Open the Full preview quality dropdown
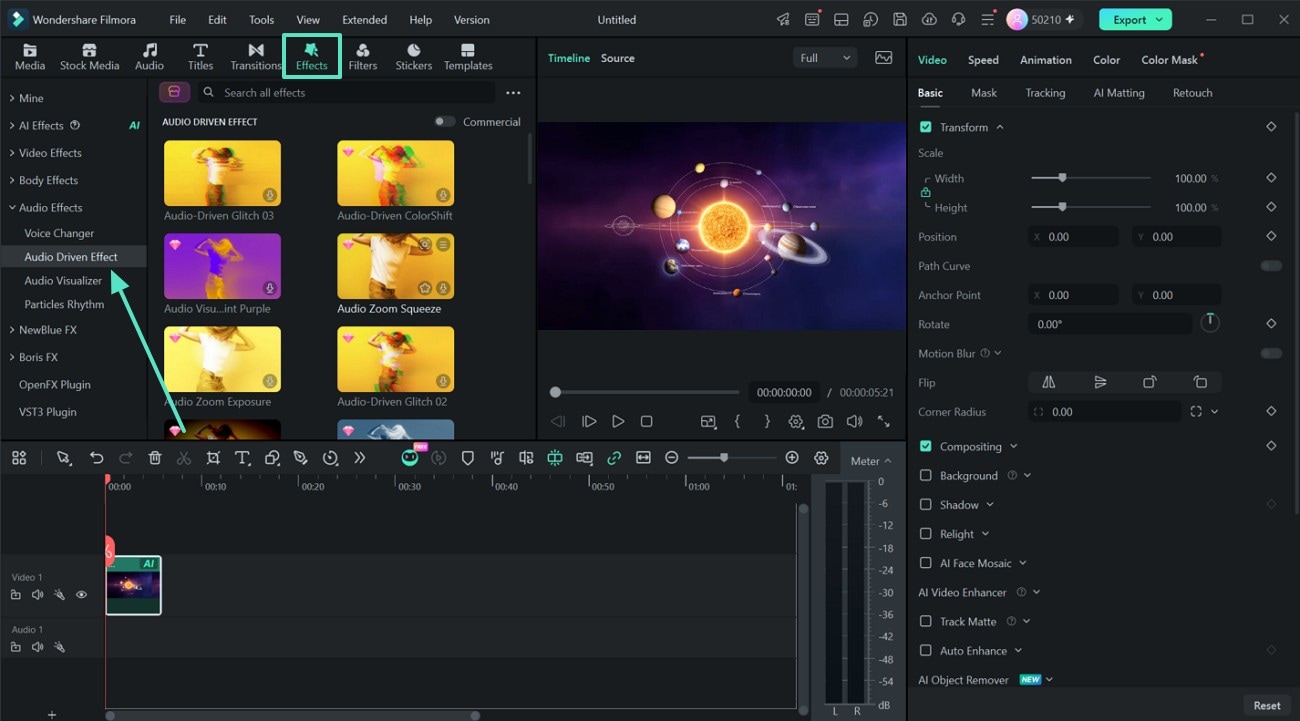The width and height of the screenshot is (1300, 721). pyautogui.click(x=825, y=58)
